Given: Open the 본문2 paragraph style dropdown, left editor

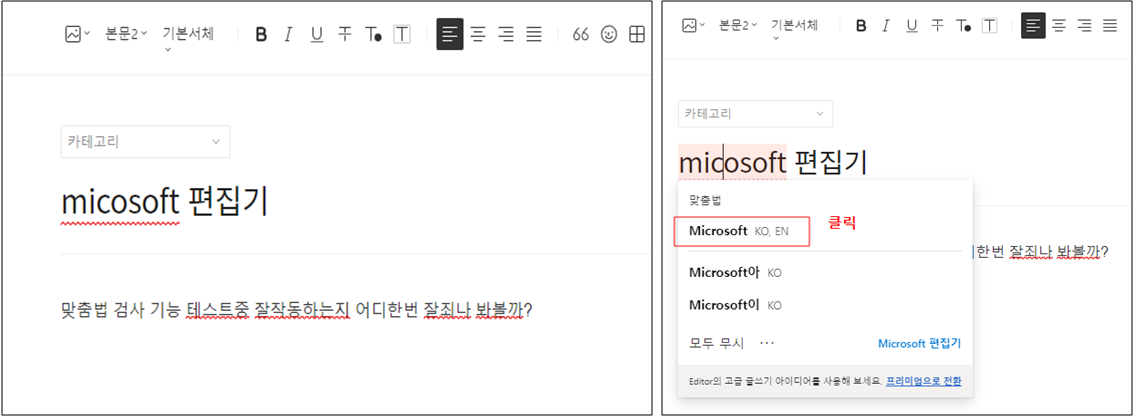Looking at the screenshot, I should pyautogui.click(x=126, y=34).
